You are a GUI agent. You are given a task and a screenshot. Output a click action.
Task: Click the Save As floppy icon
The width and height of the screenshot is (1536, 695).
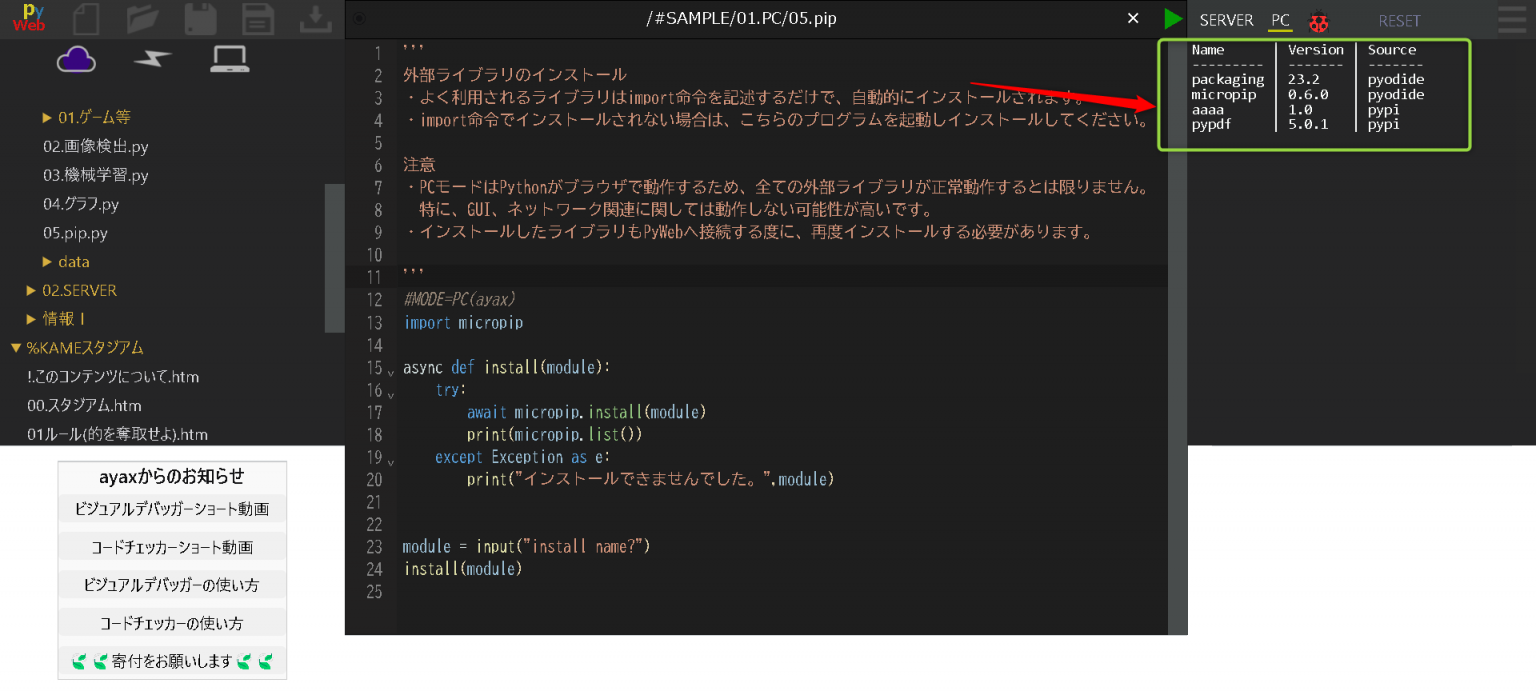258,18
